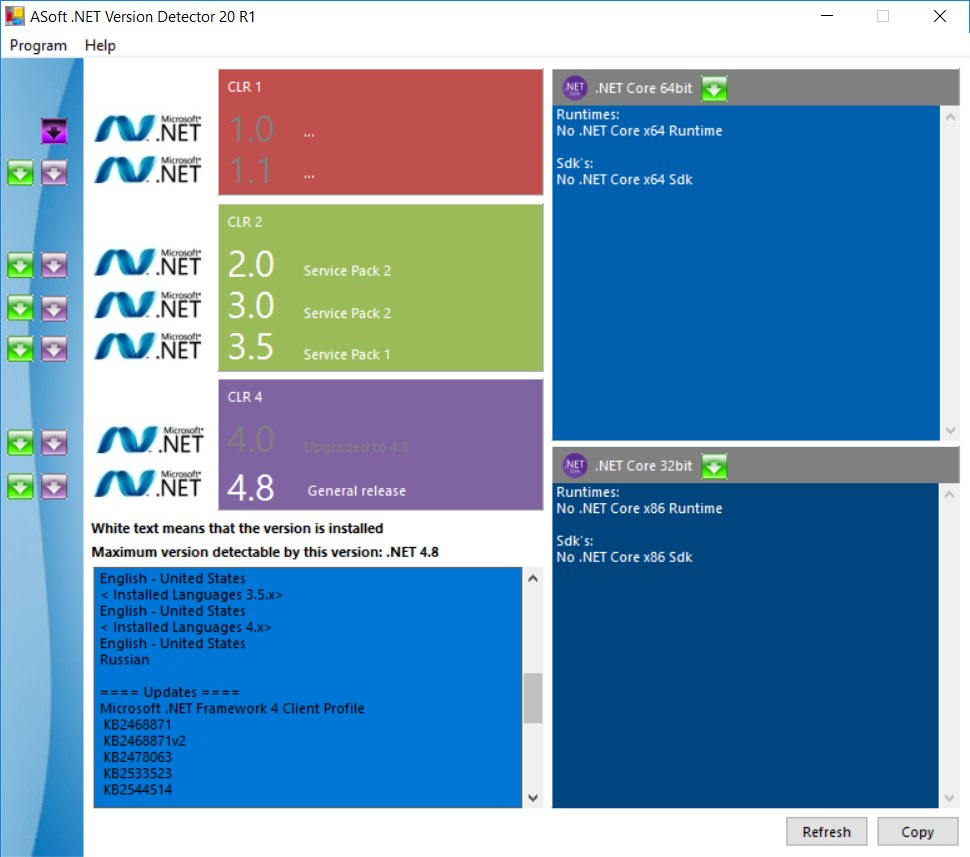Click the Microsoft .NET logo beside version 3.5
This screenshot has height=857, width=970.
pos(148,346)
